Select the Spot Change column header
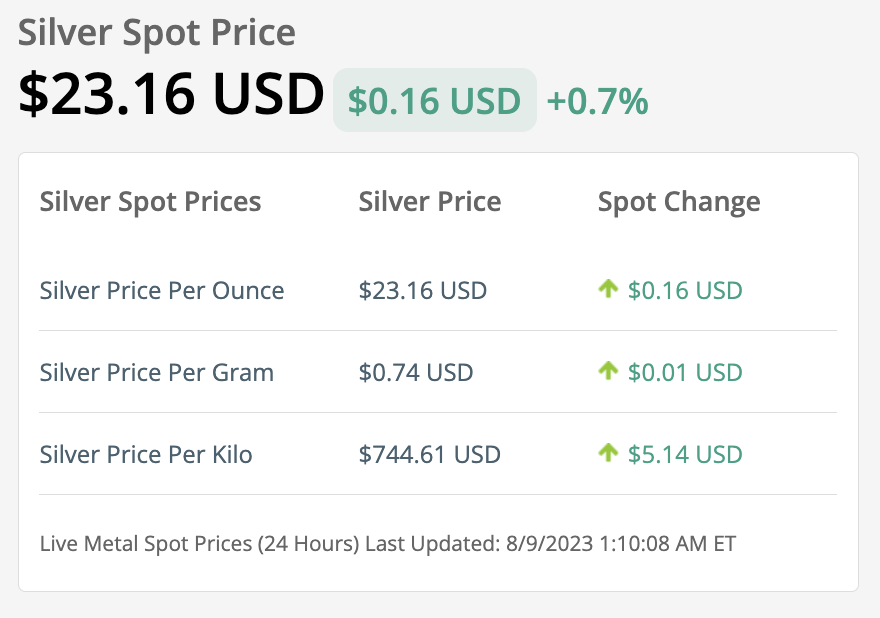880x618 pixels. 679,202
